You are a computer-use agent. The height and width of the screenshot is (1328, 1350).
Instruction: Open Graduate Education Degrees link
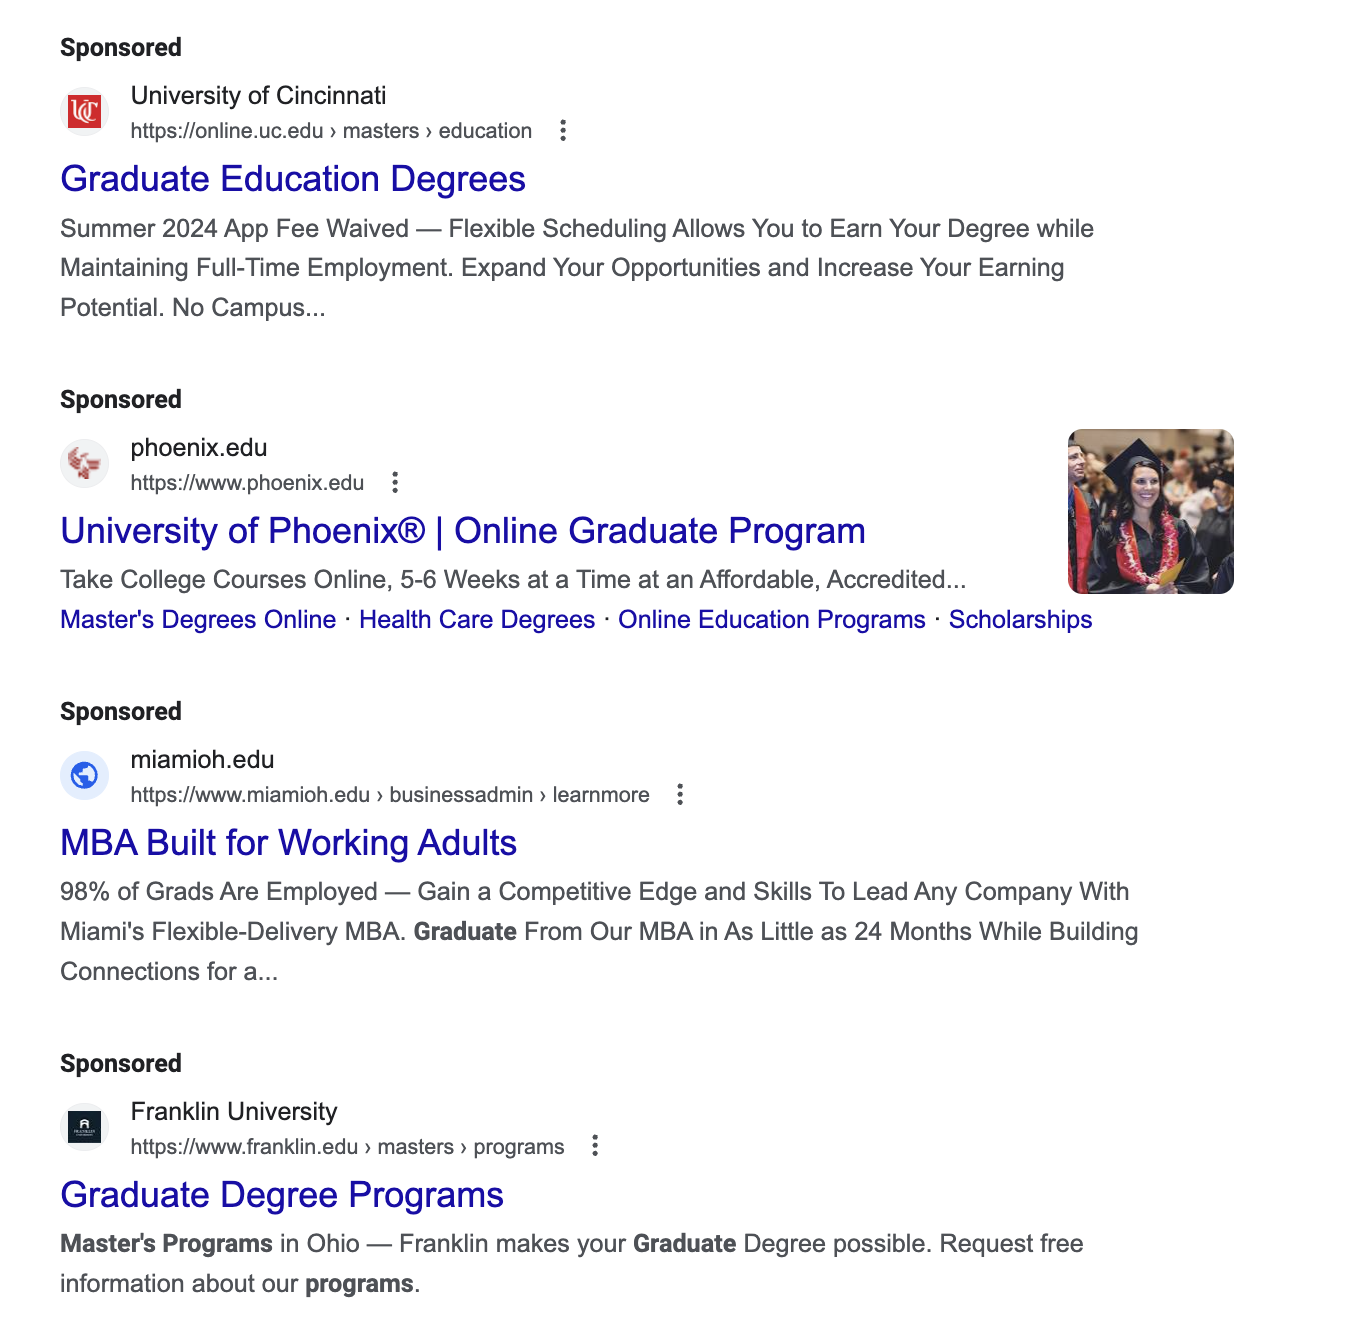click(x=293, y=179)
